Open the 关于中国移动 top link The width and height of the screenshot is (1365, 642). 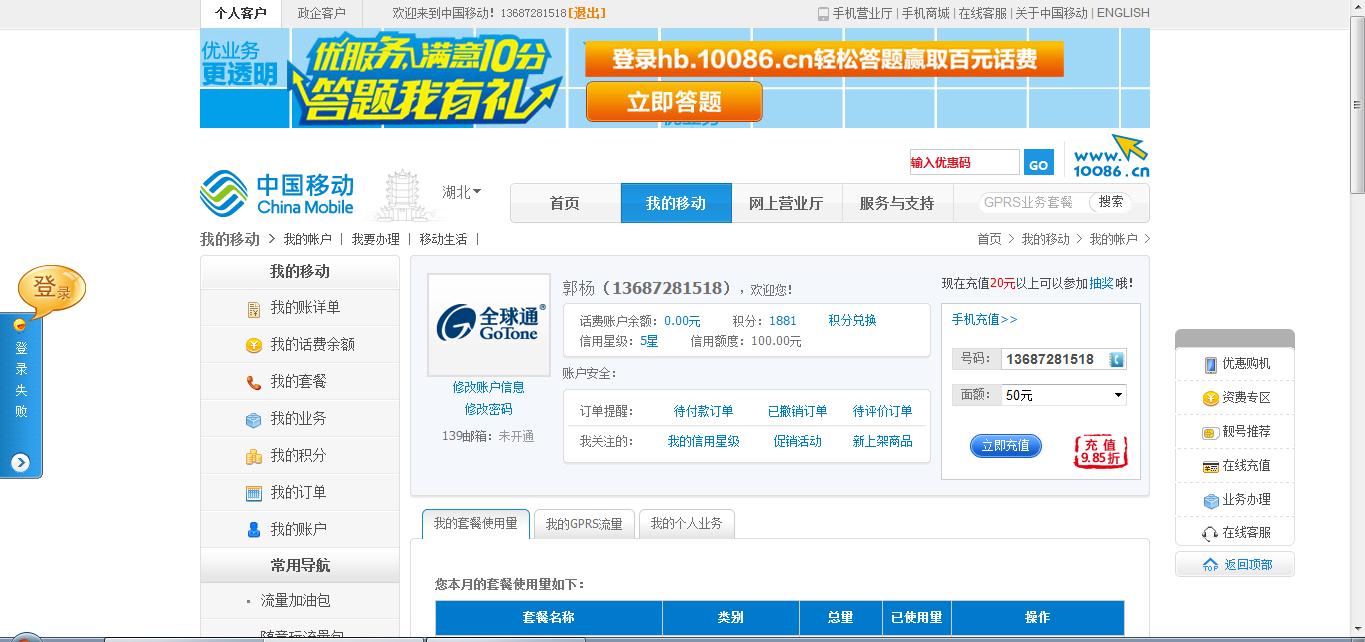coord(1051,13)
